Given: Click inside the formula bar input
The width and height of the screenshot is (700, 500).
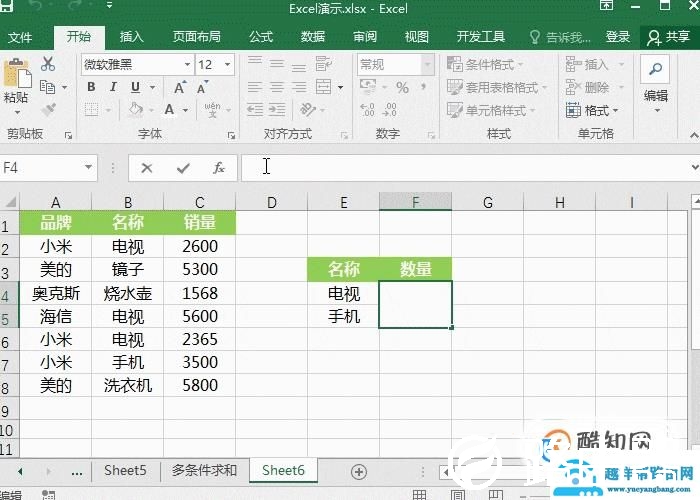Looking at the screenshot, I should (464, 167).
